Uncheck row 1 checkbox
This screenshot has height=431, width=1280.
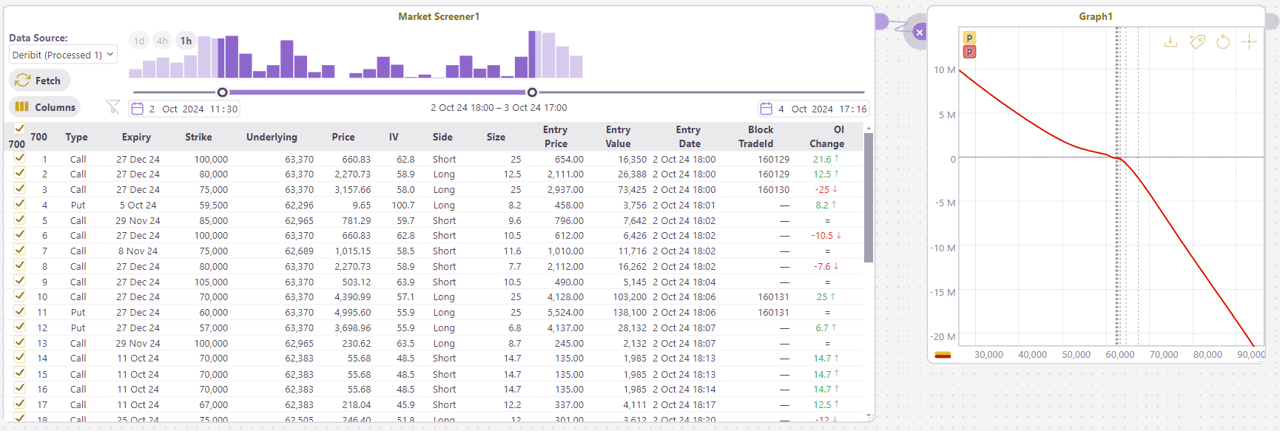click(x=19, y=159)
